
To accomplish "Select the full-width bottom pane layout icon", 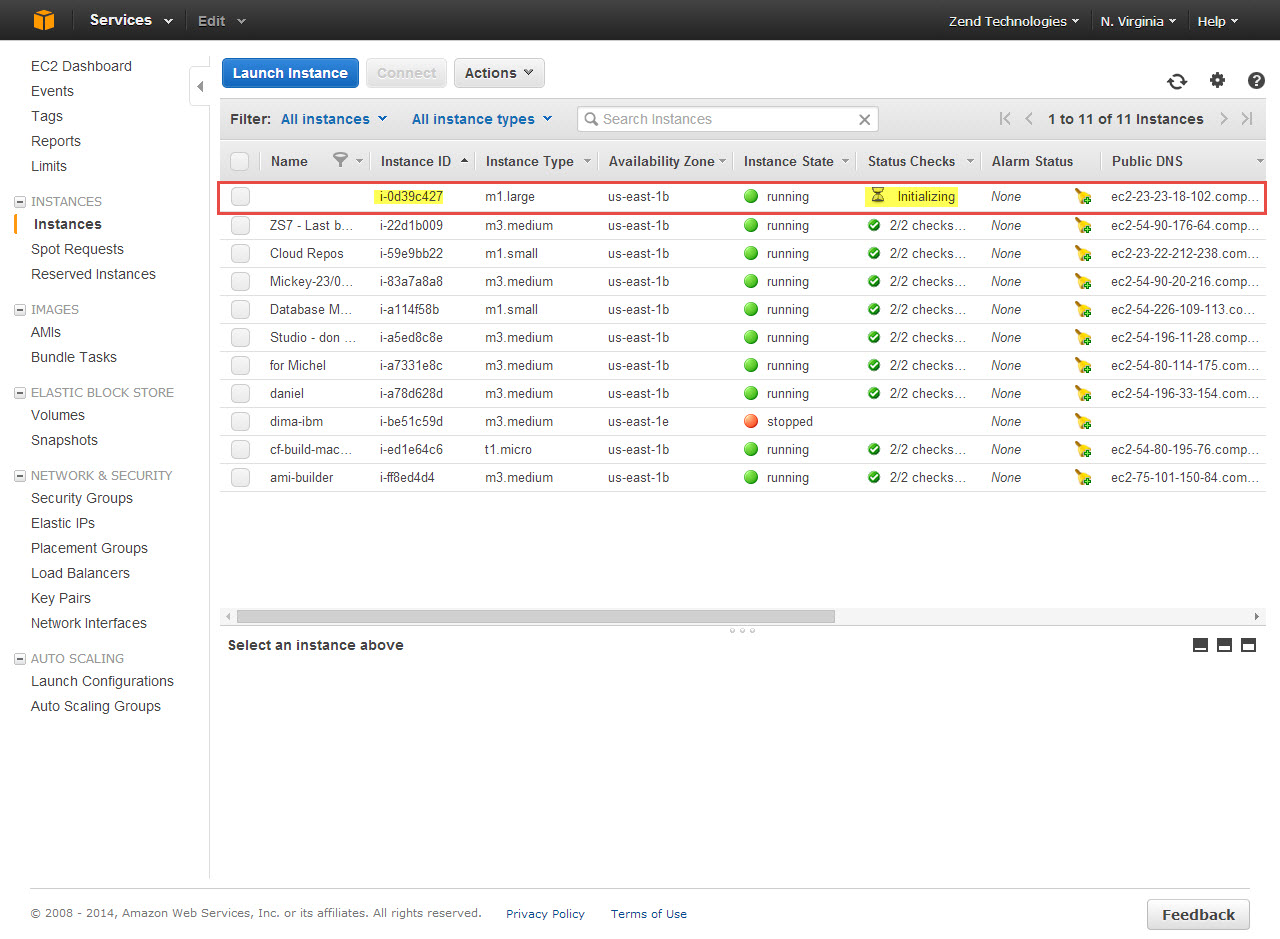I will [x=1248, y=645].
